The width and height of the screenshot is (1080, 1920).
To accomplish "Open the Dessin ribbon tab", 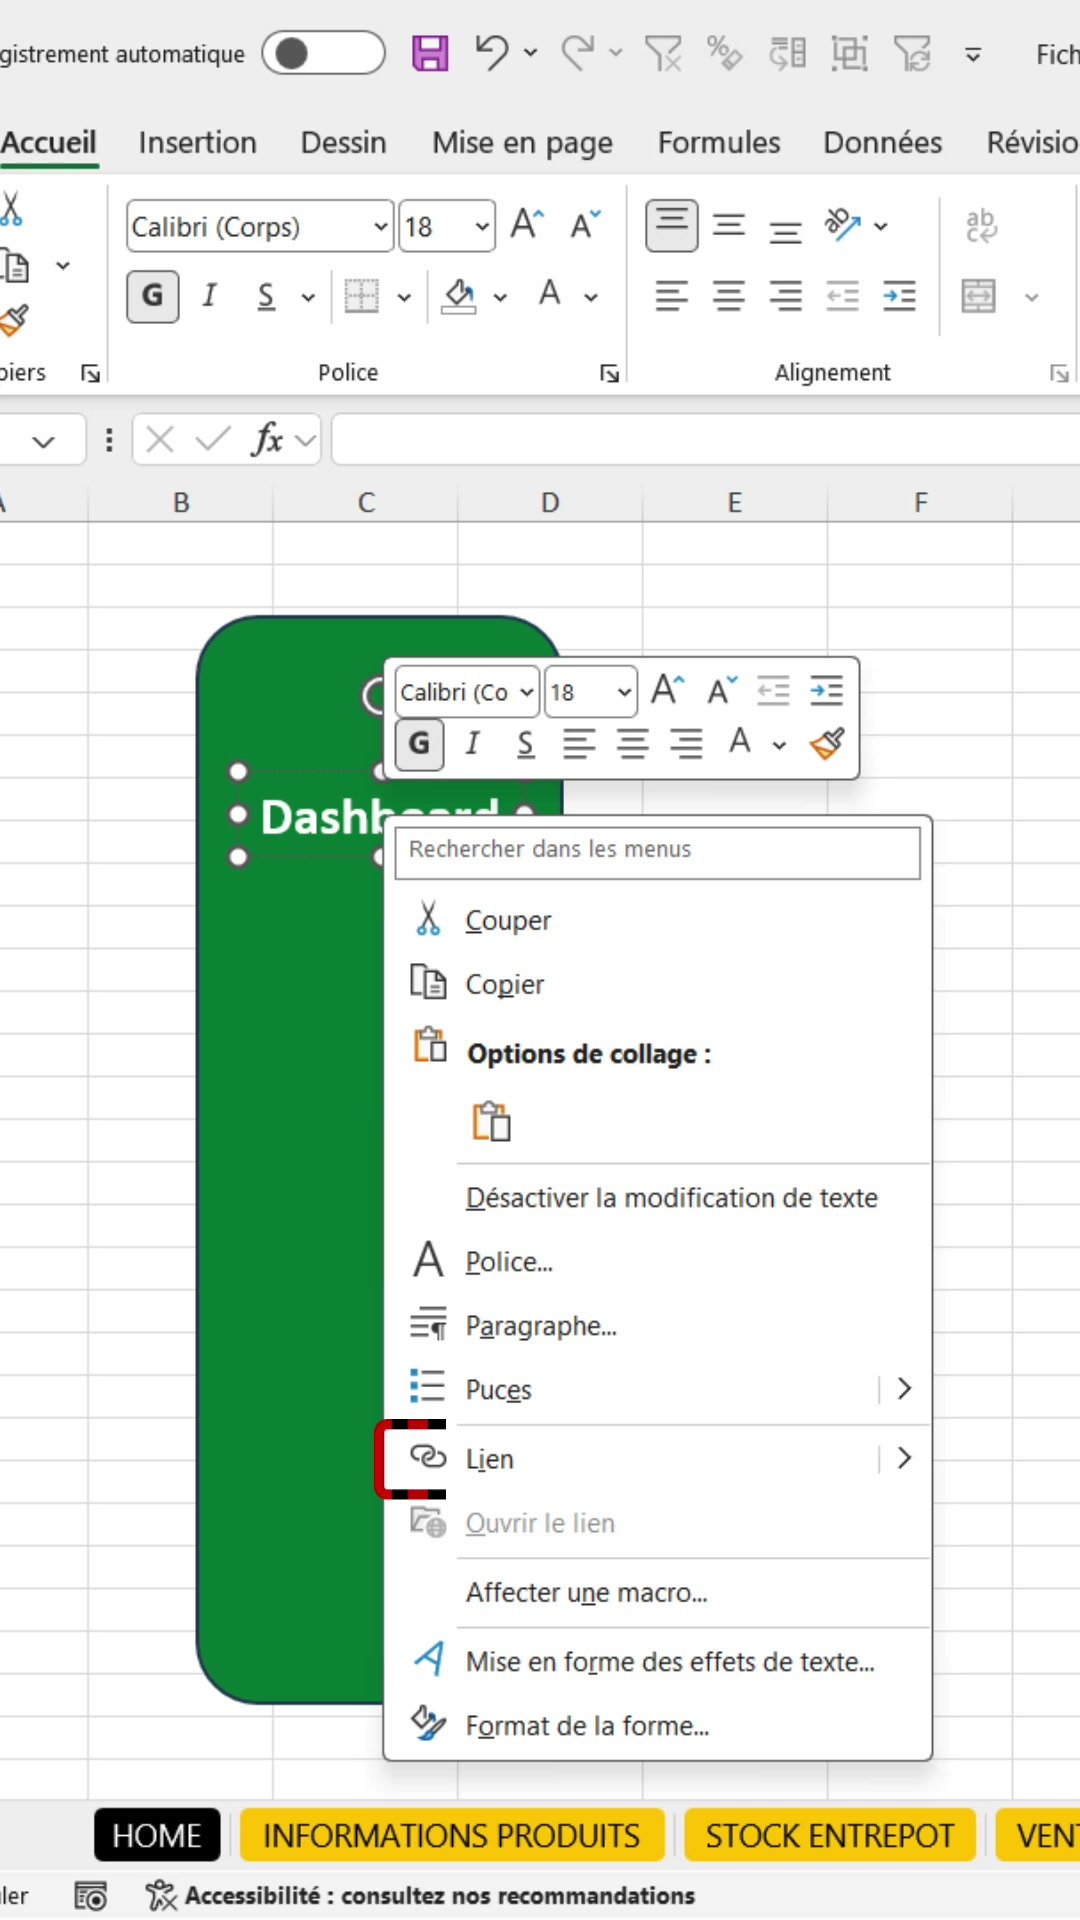I will [343, 143].
